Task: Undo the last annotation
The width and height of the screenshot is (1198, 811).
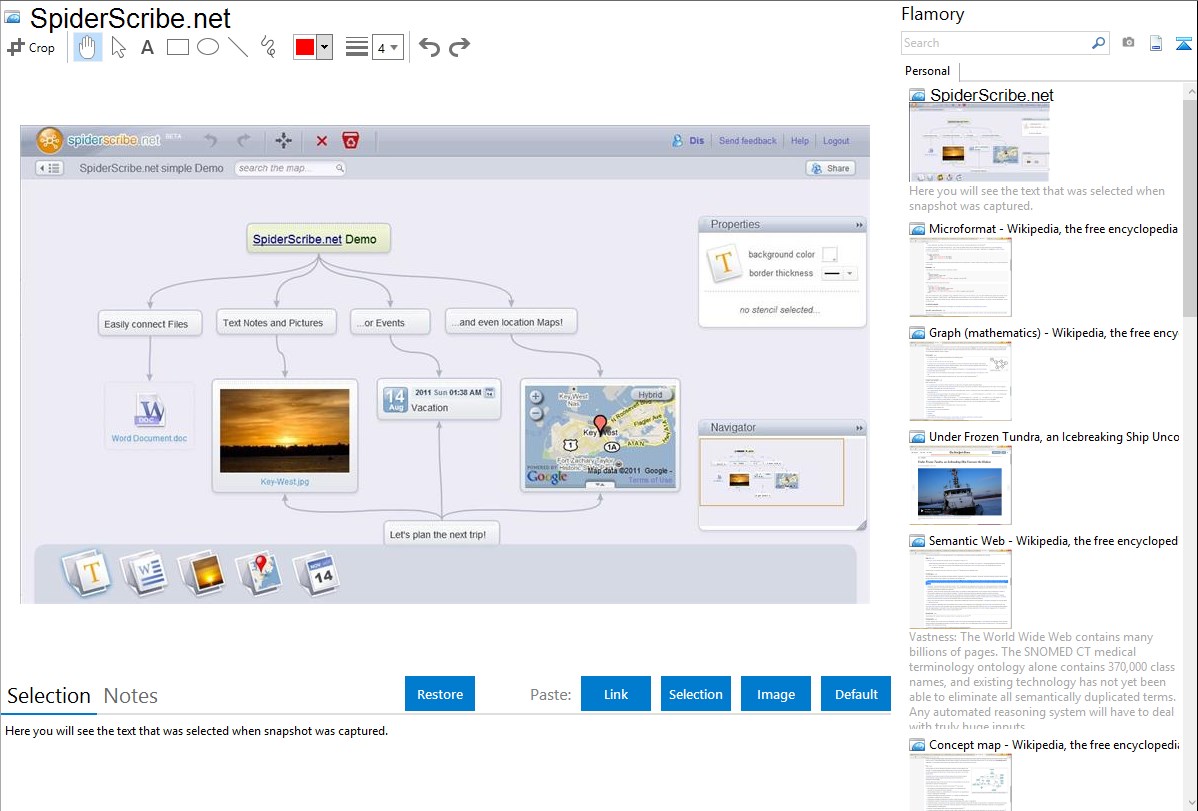Action: click(429, 47)
